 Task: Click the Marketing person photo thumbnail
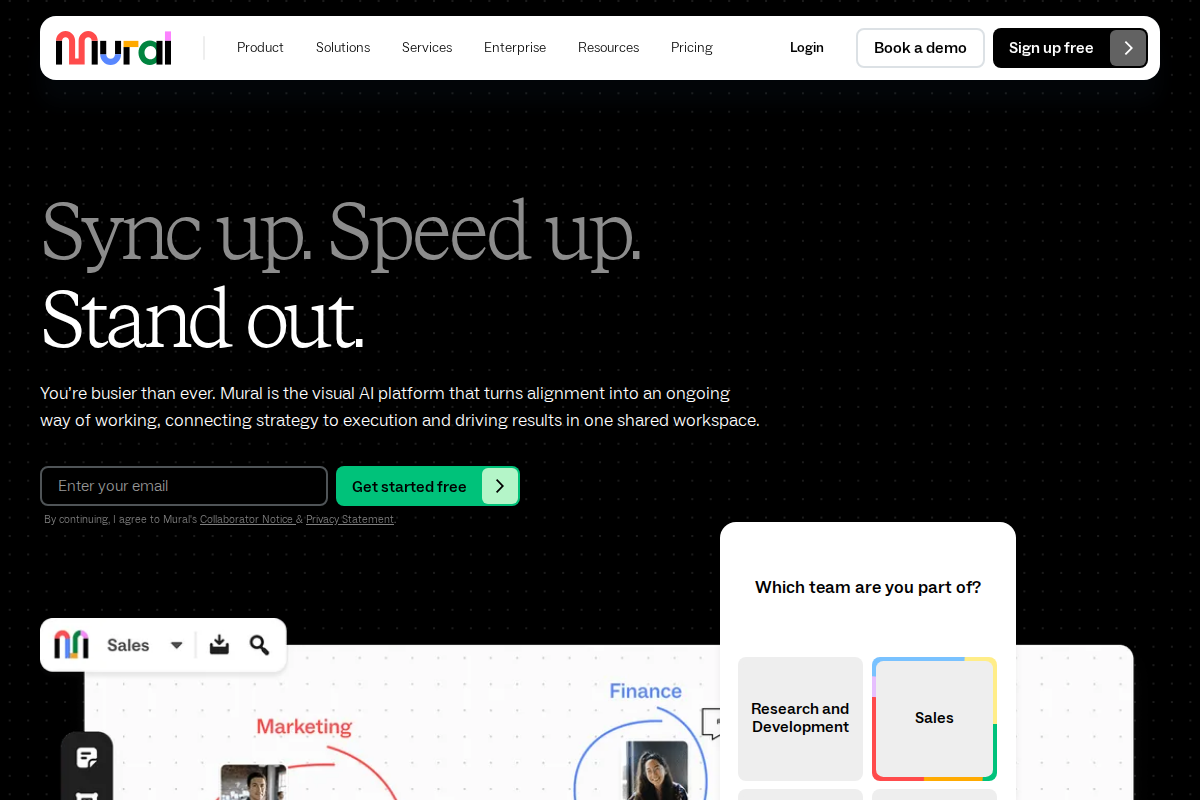tap(253, 782)
